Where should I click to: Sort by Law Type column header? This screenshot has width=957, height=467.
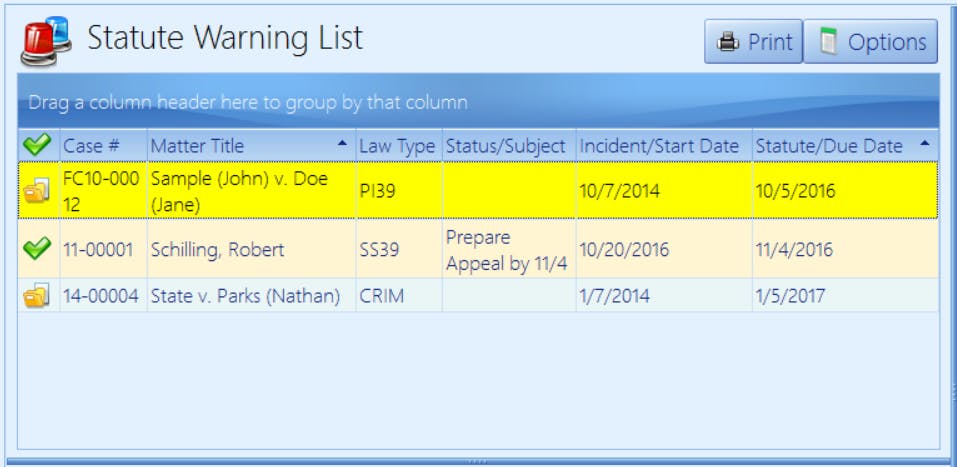396,146
